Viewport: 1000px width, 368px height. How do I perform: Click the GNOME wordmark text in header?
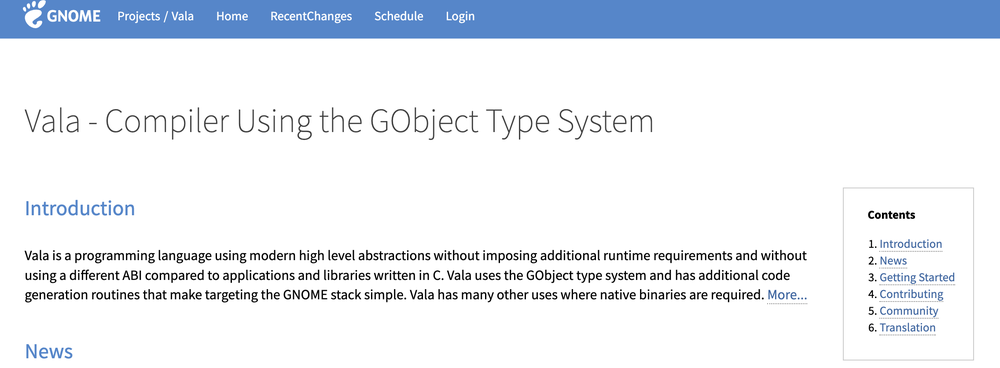73,17
